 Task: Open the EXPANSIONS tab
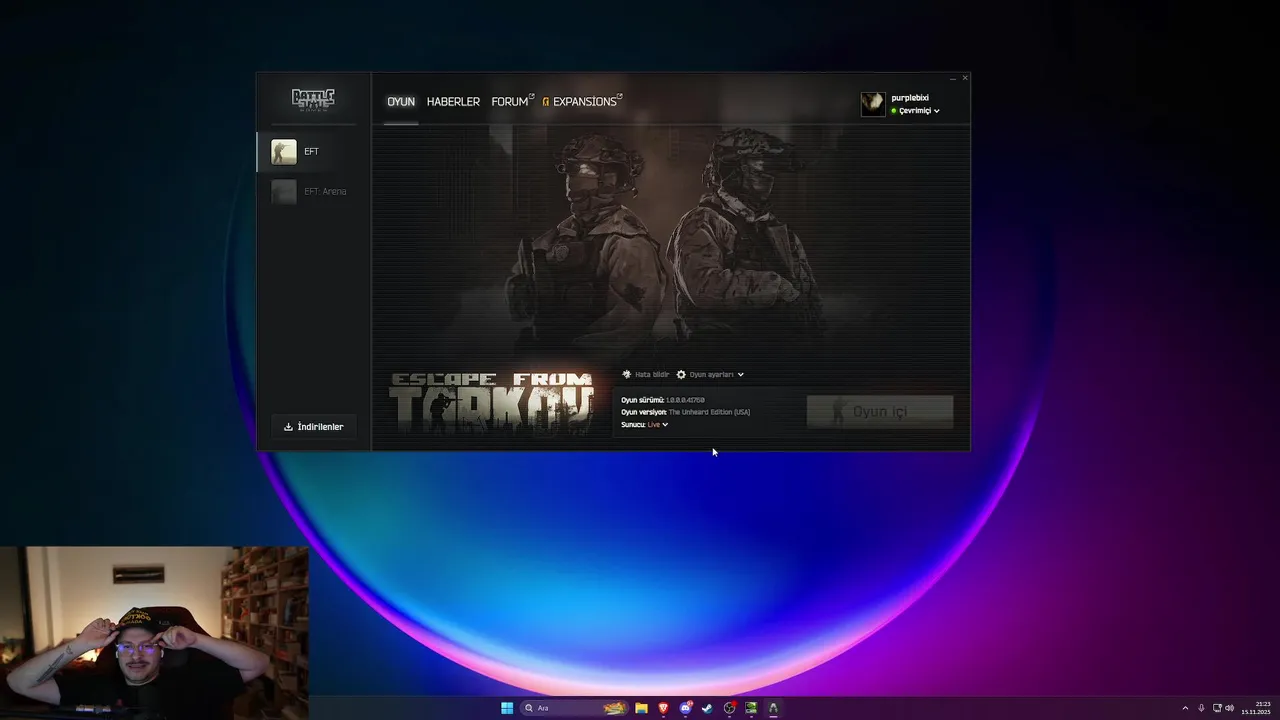point(582,102)
